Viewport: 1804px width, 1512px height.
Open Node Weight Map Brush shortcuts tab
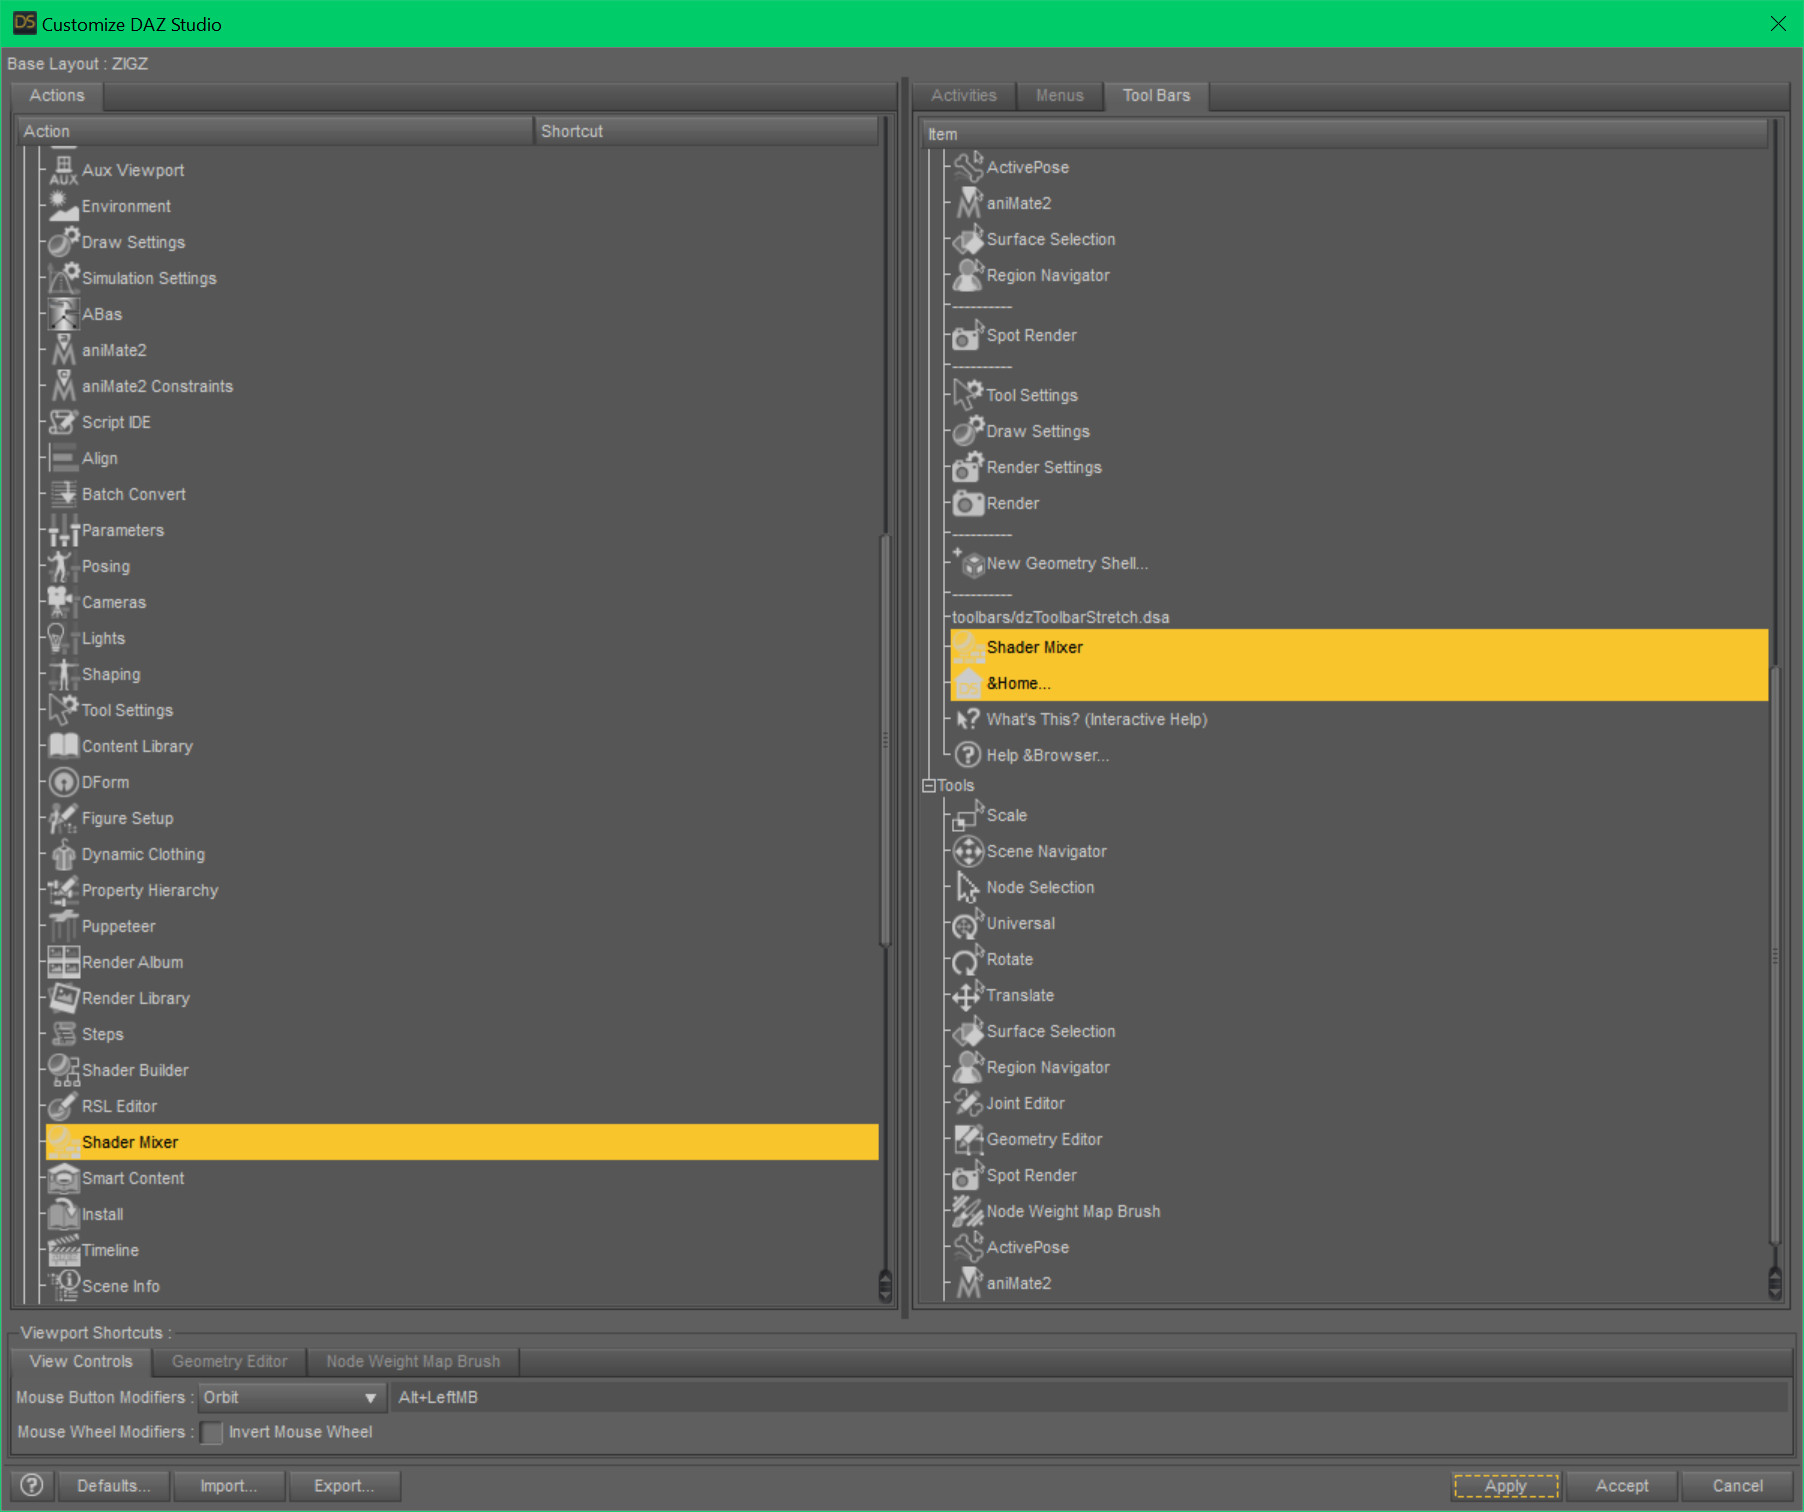(413, 1361)
